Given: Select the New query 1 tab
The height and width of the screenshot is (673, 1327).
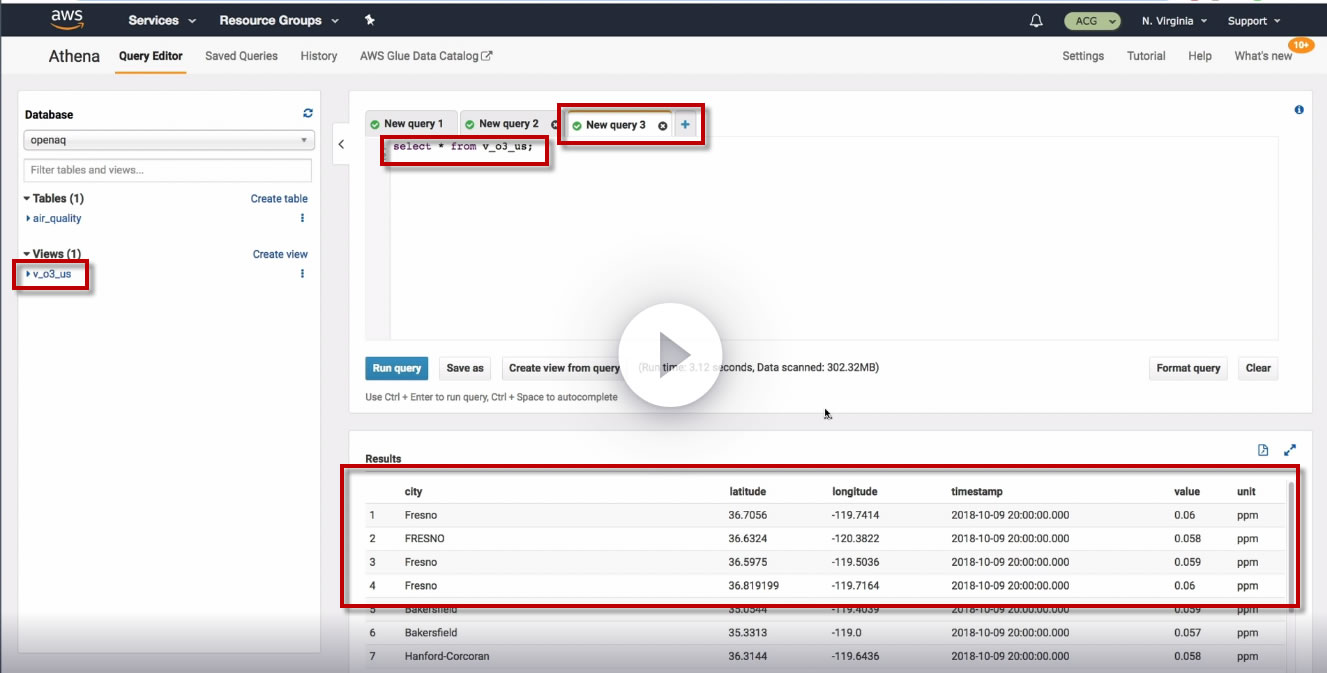Looking at the screenshot, I should click(411, 124).
